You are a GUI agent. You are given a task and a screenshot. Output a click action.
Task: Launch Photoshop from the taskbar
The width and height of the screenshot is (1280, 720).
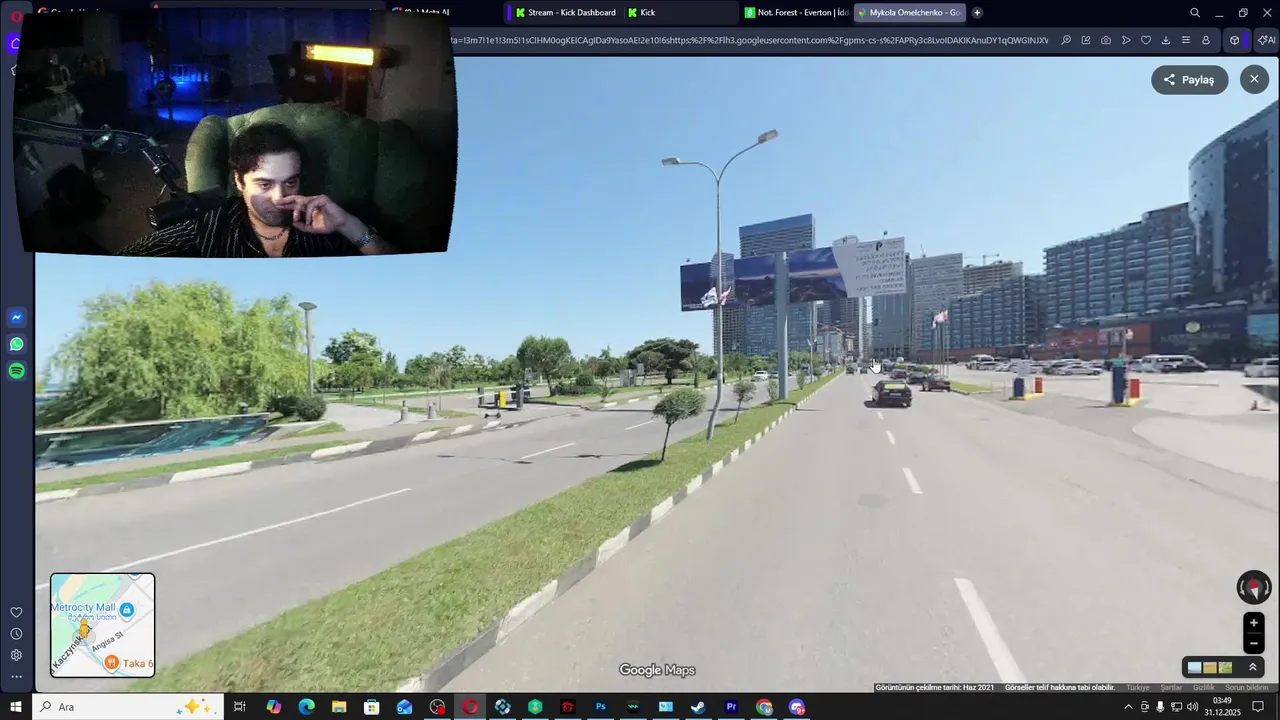click(600, 707)
